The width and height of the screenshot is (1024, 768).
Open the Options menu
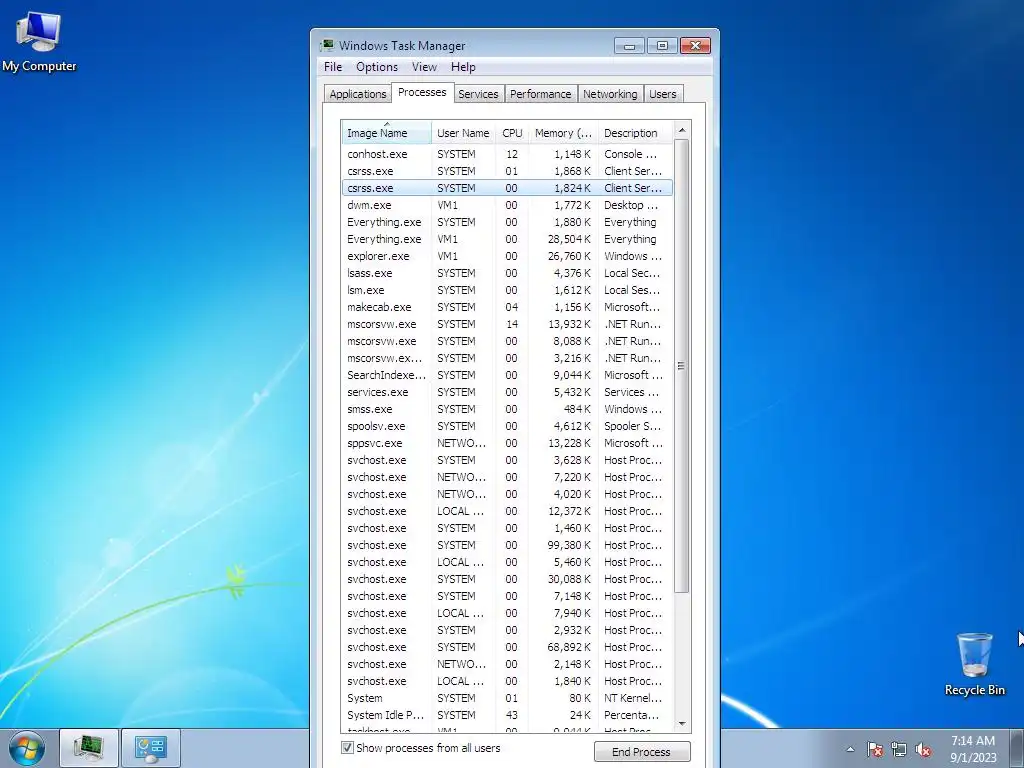pyautogui.click(x=377, y=67)
